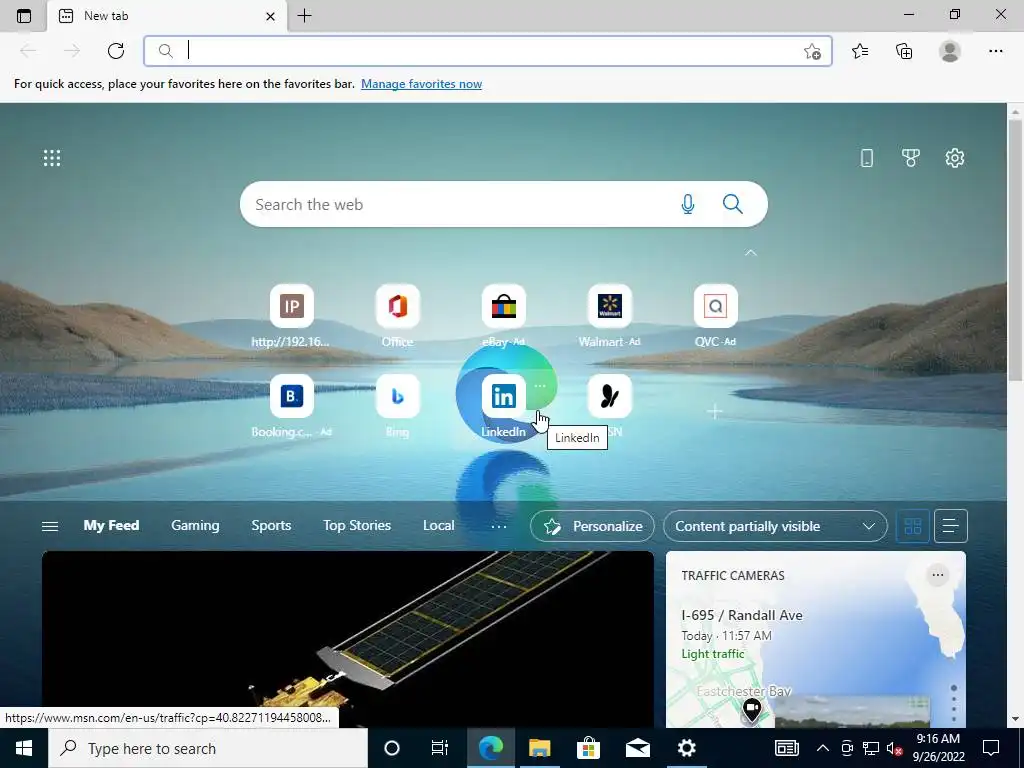
Task: Click the mobile phone icon on page
Action: [867, 158]
